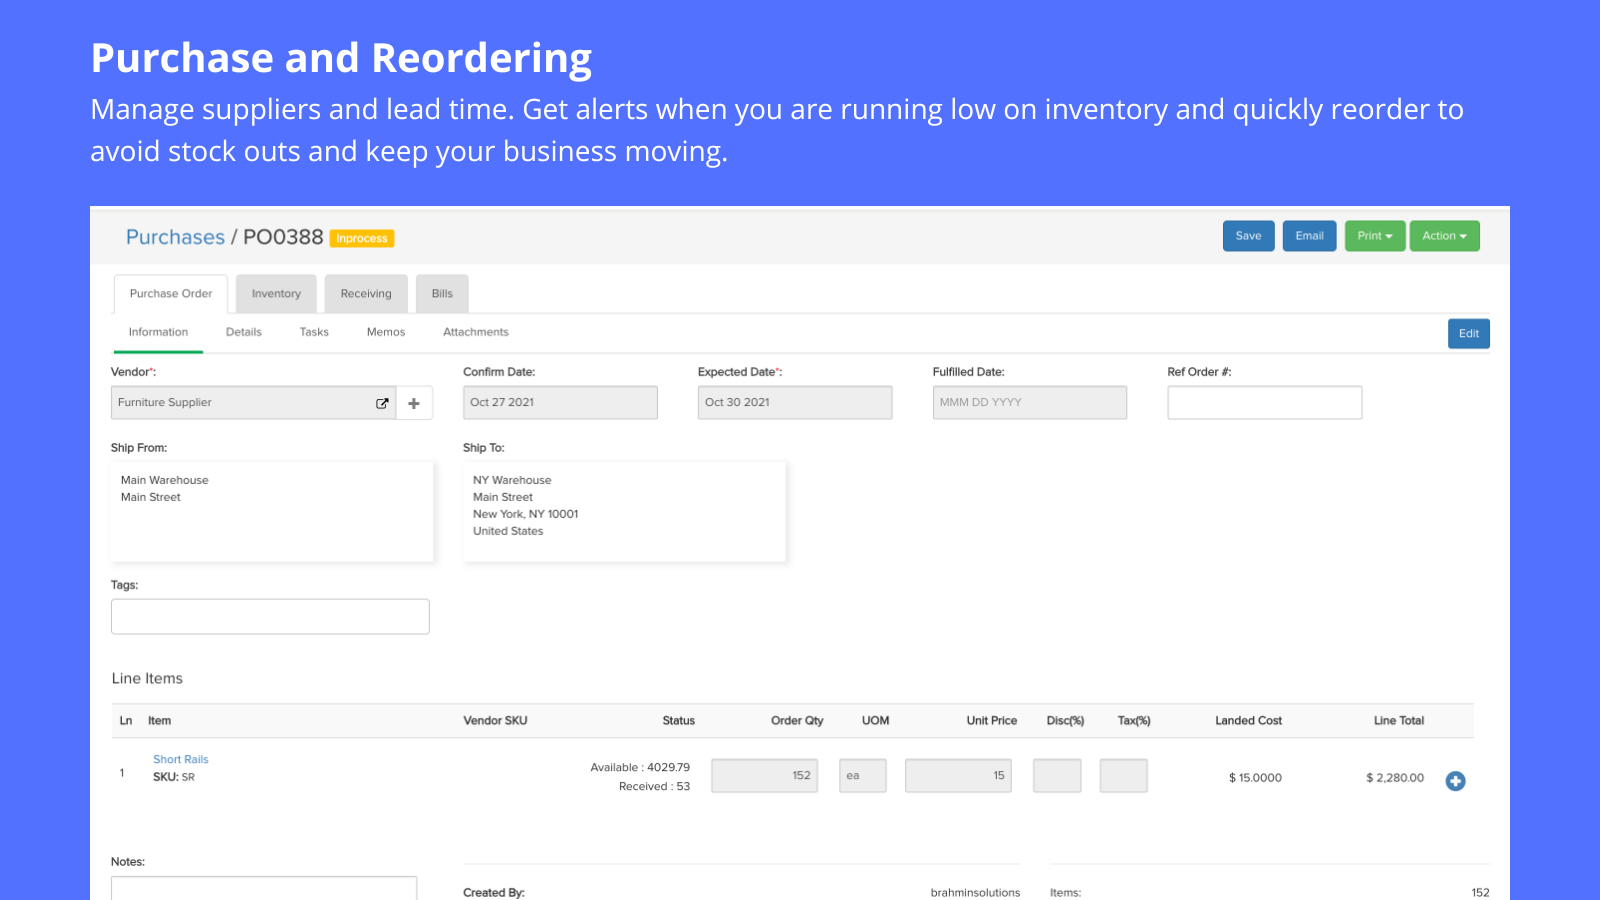Viewport: 1600px width, 900px height.
Task: Add line item with blue plus icon
Action: coord(1455,781)
